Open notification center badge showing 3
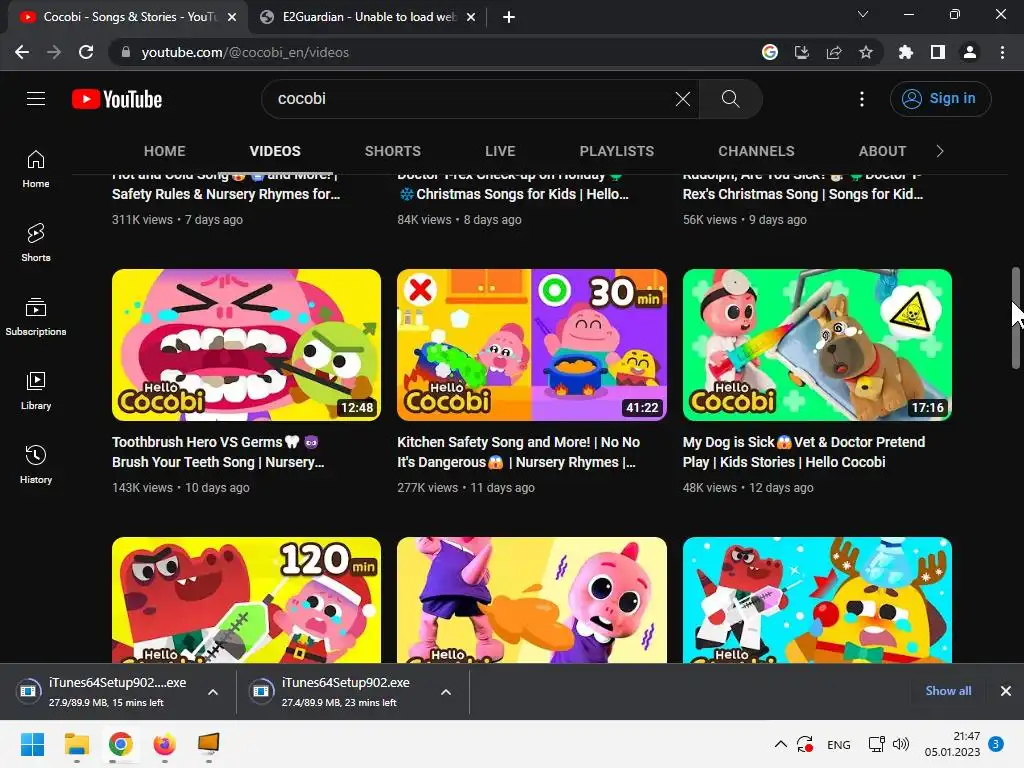The width and height of the screenshot is (1024, 768). pos(996,744)
